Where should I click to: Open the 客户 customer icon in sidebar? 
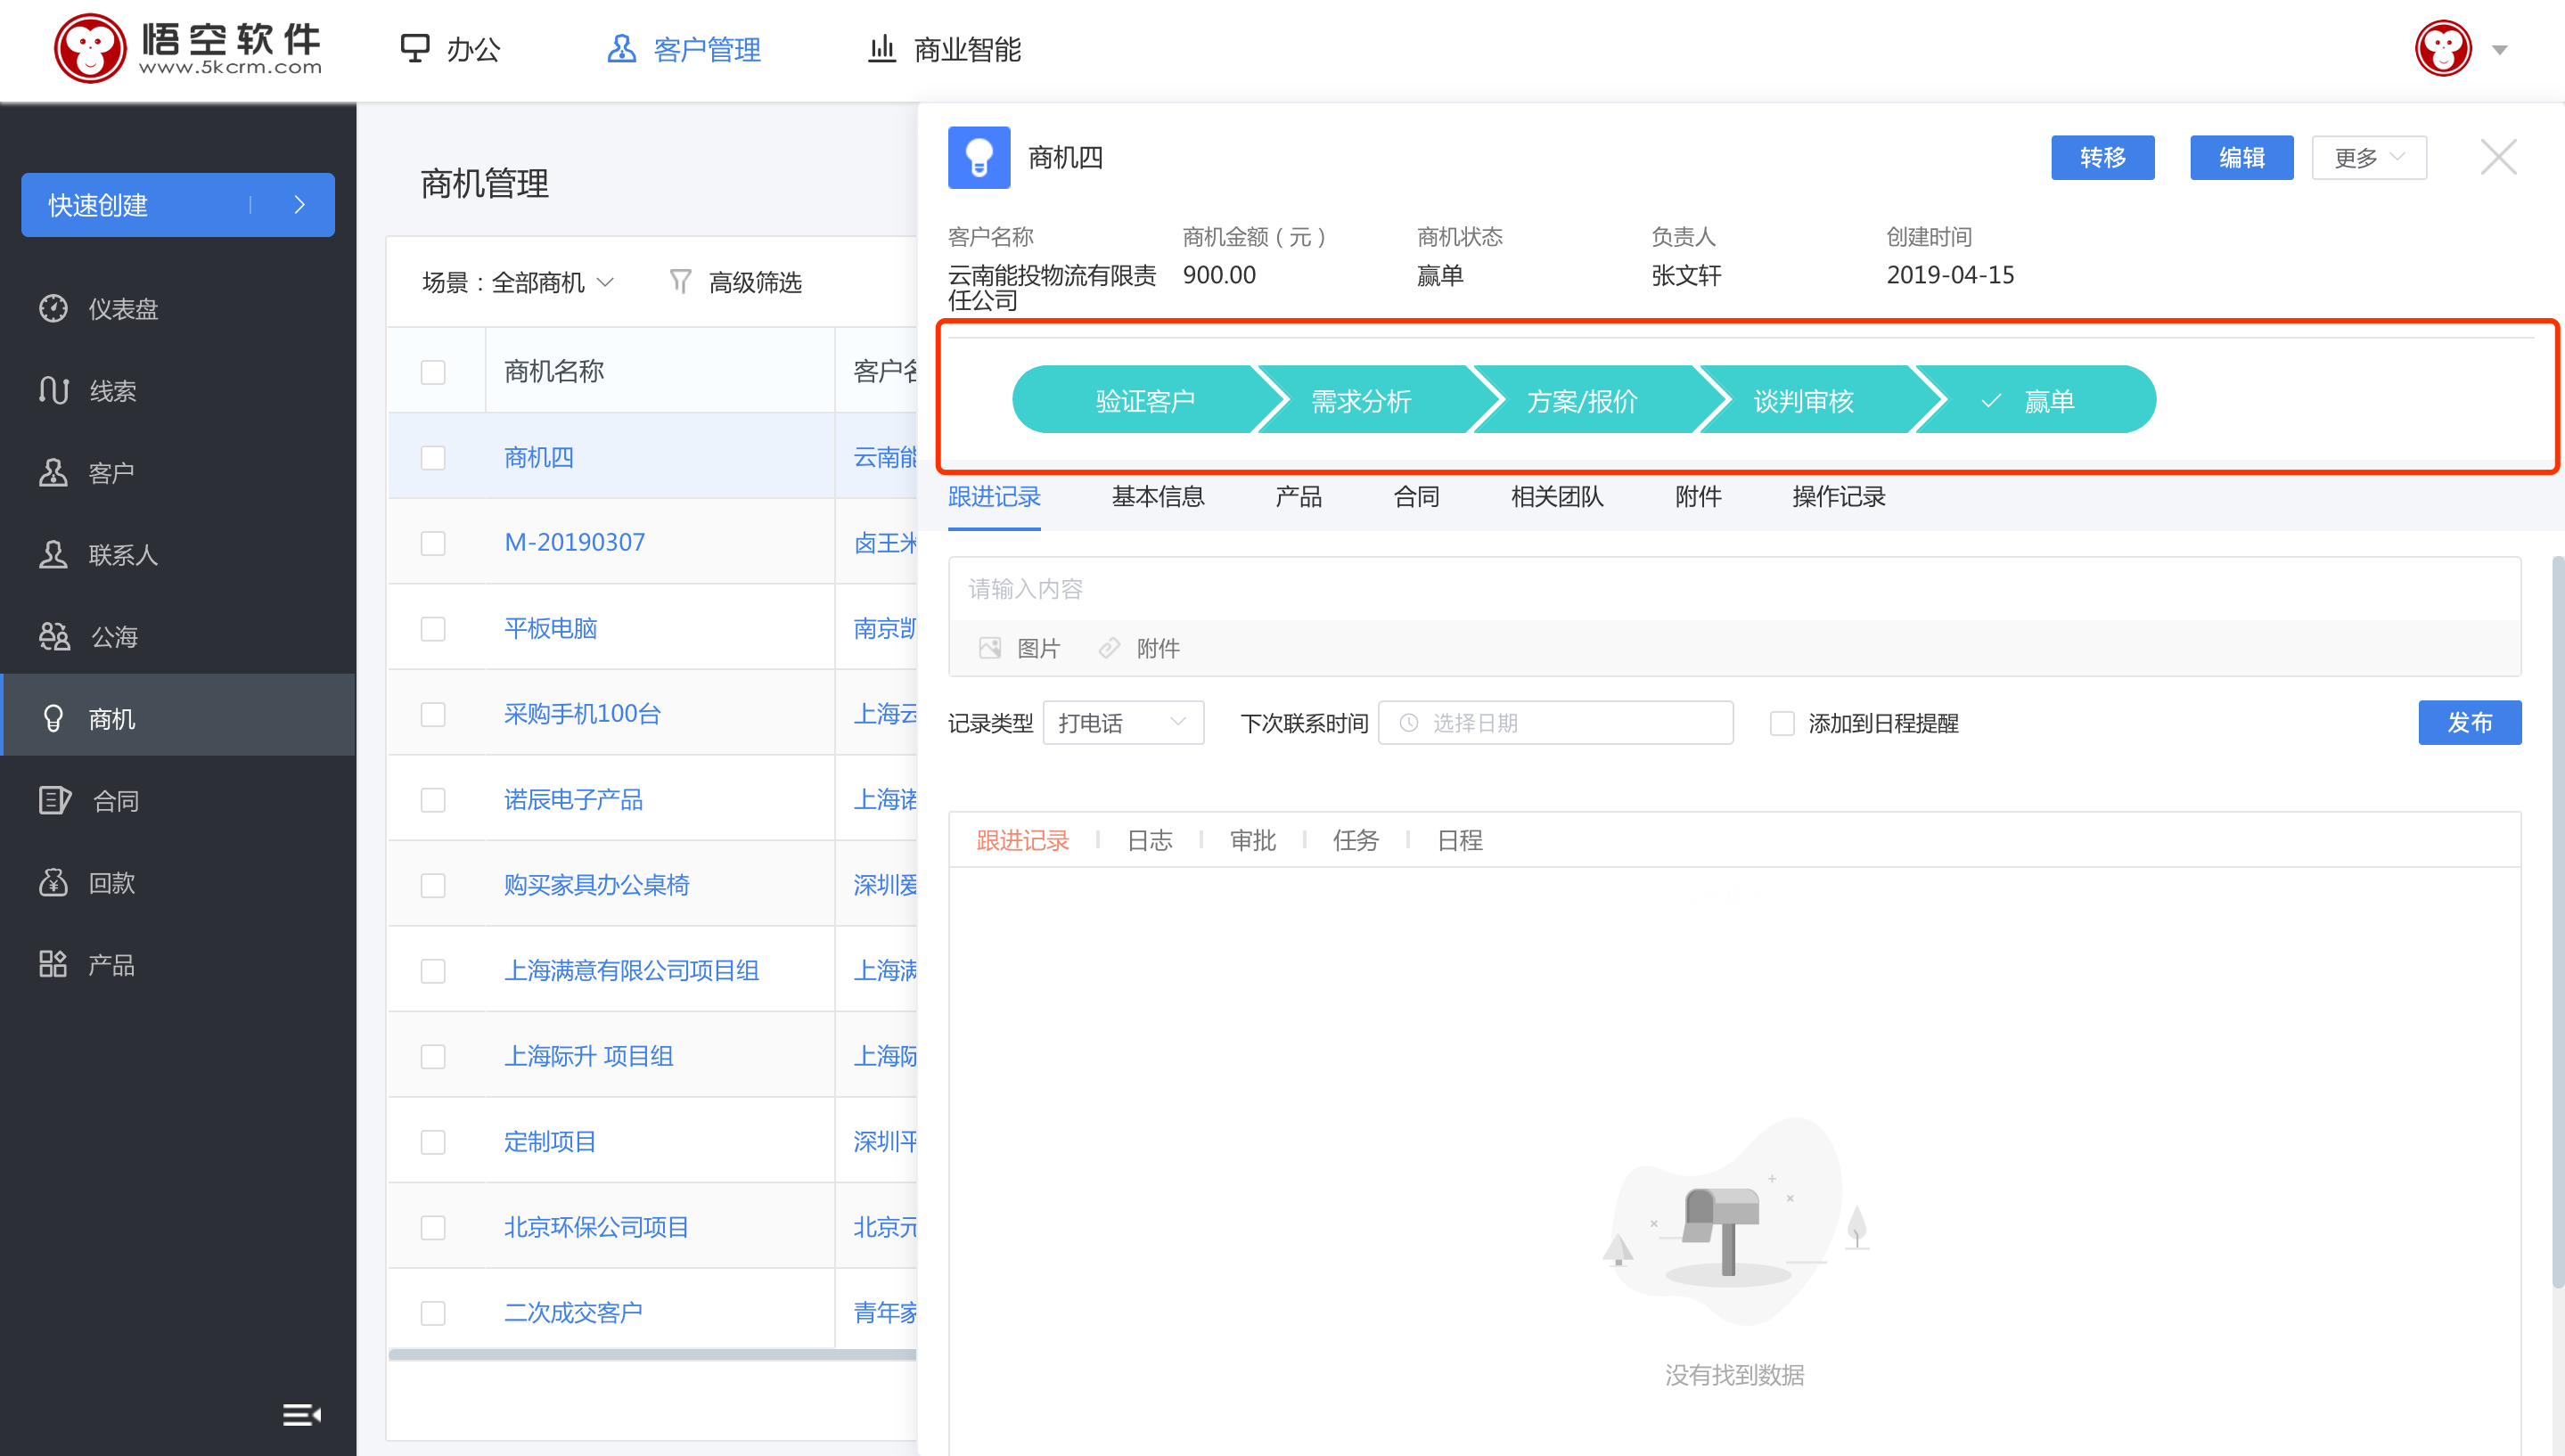coord(53,472)
